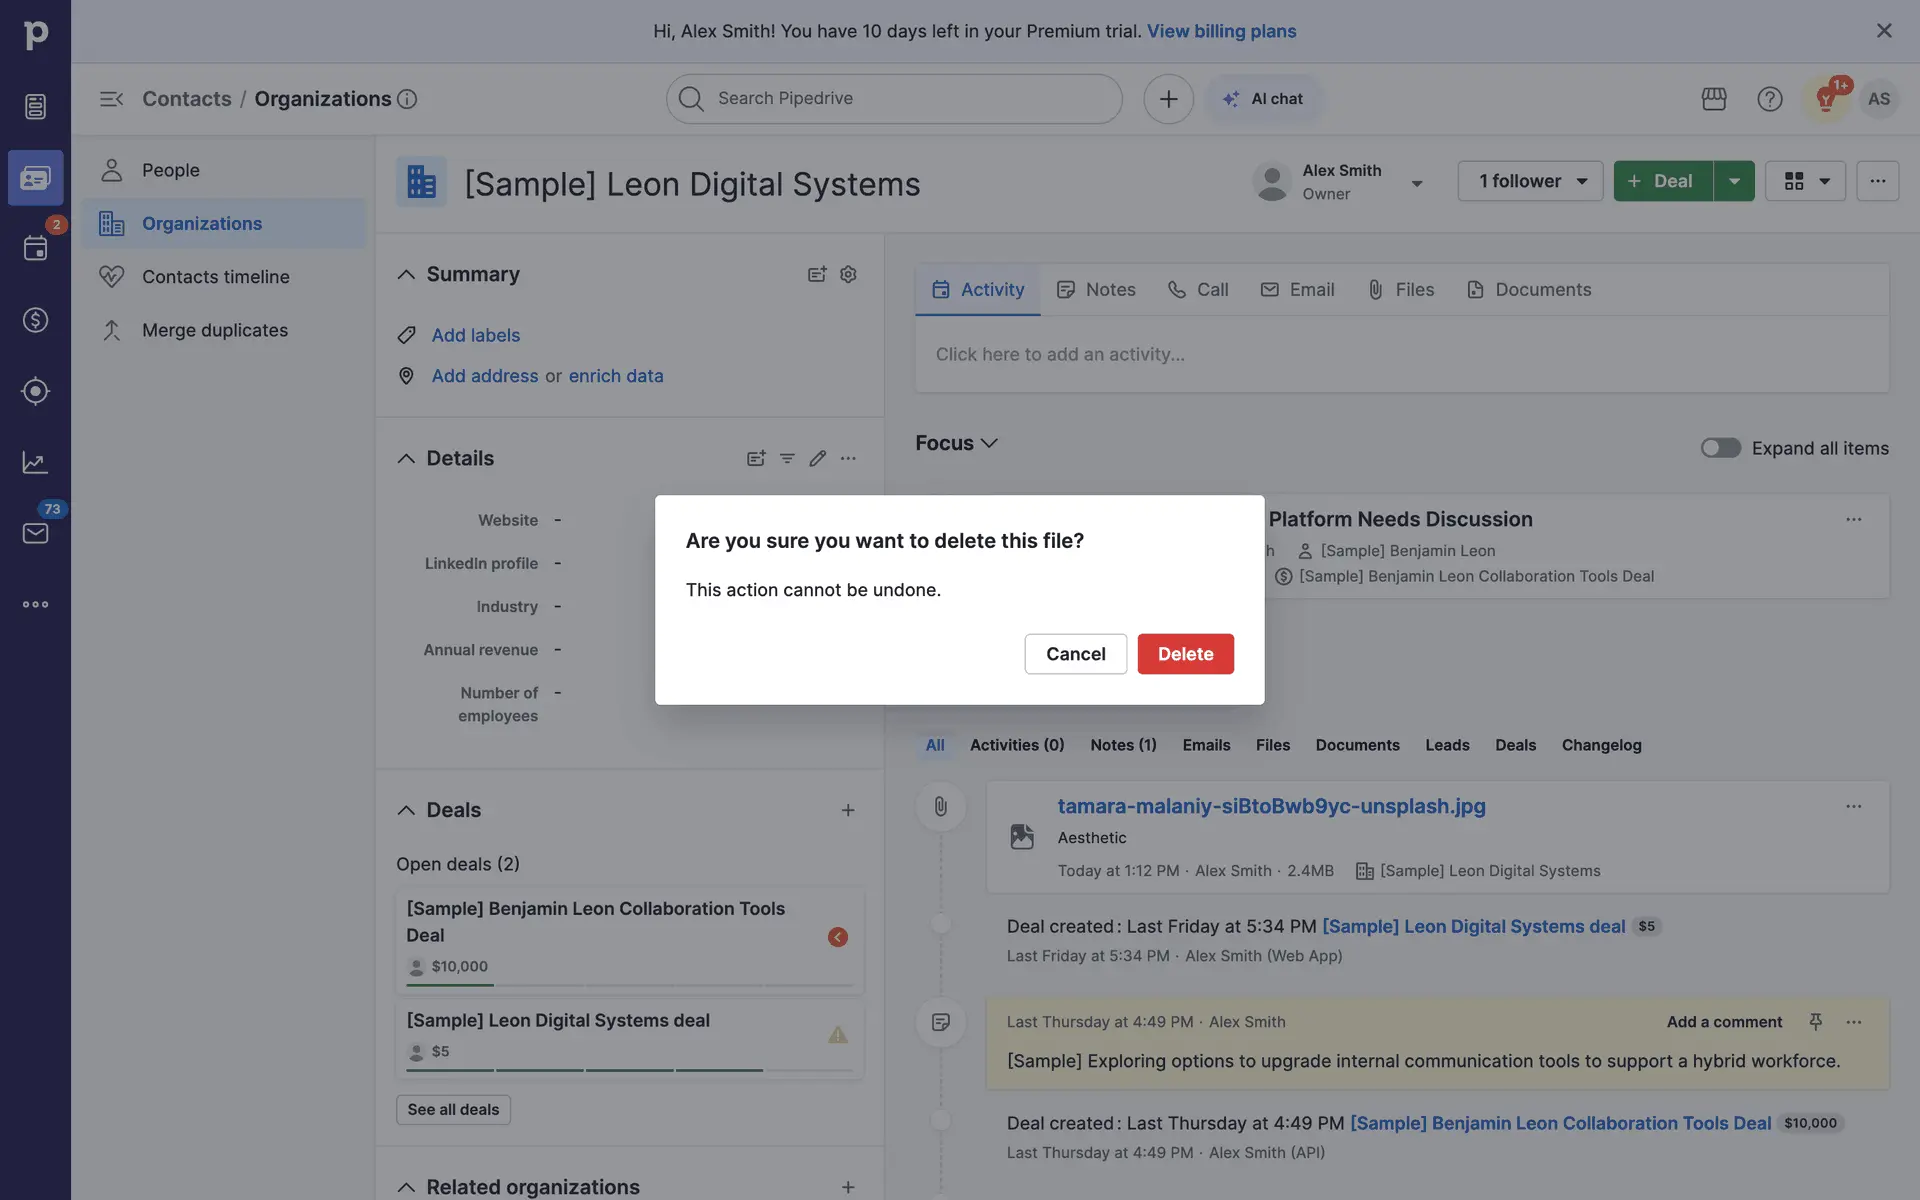Open Campaigns target icon in sidebar
1920x1200 pixels.
coord(35,391)
